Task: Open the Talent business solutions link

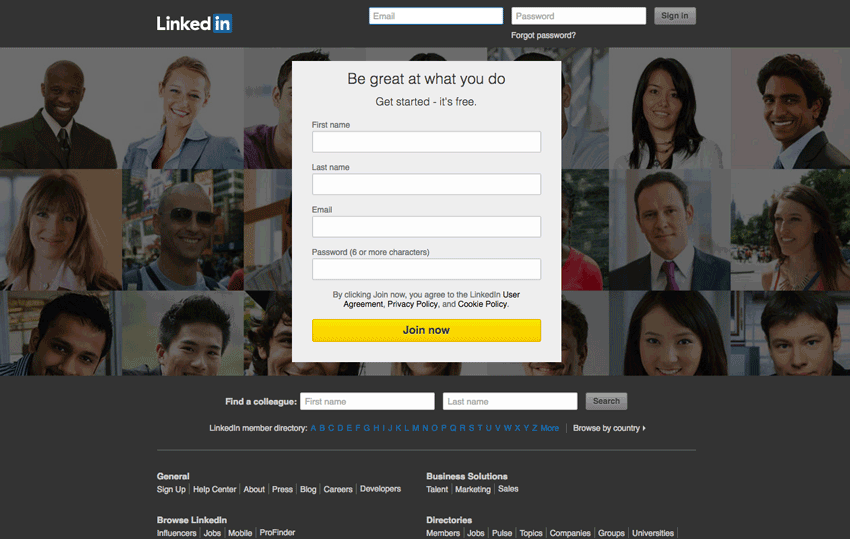Action: click(437, 489)
